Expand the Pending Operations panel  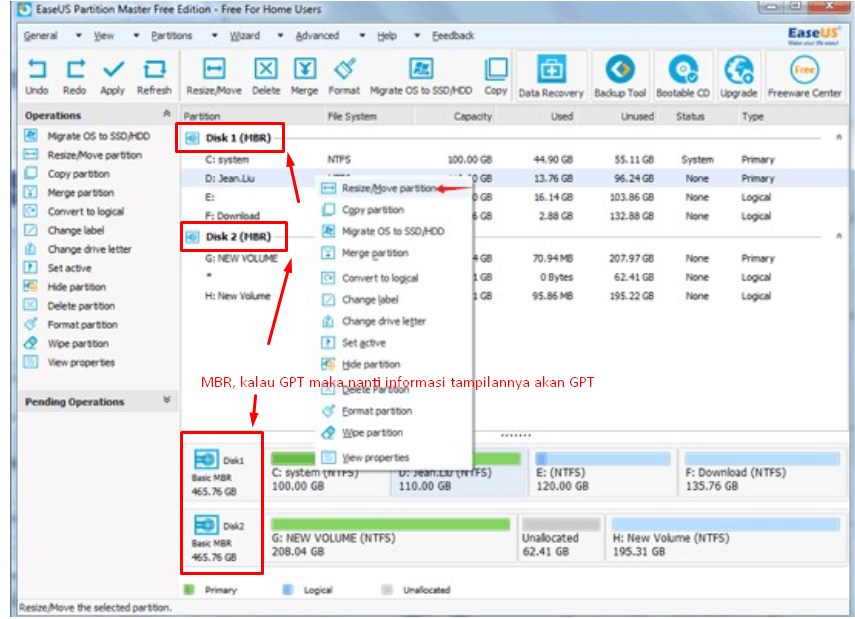pos(167,400)
